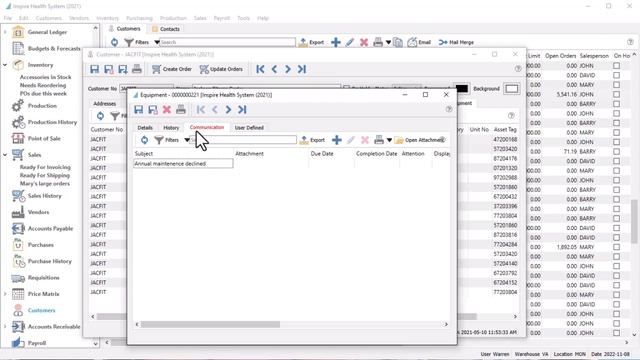Image resolution: width=640 pixels, height=360 pixels.
Task: Click Mail Merge in Customers toolbar
Action: [456, 42]
